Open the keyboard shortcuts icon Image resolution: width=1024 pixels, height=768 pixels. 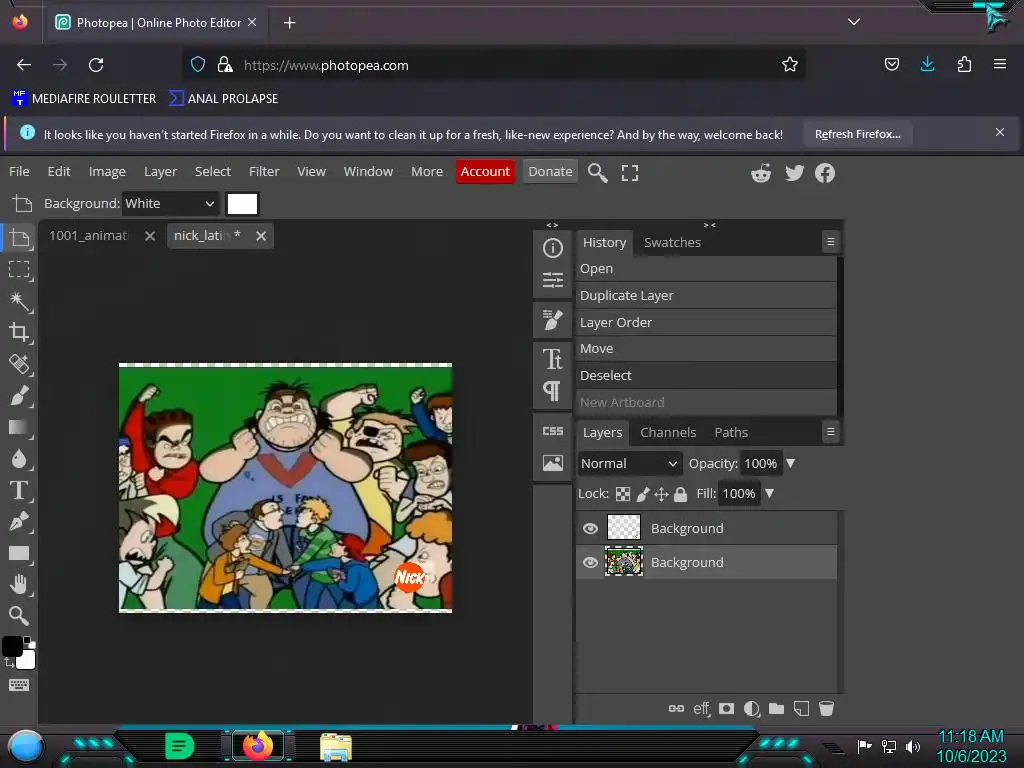[x=19, y=684]
